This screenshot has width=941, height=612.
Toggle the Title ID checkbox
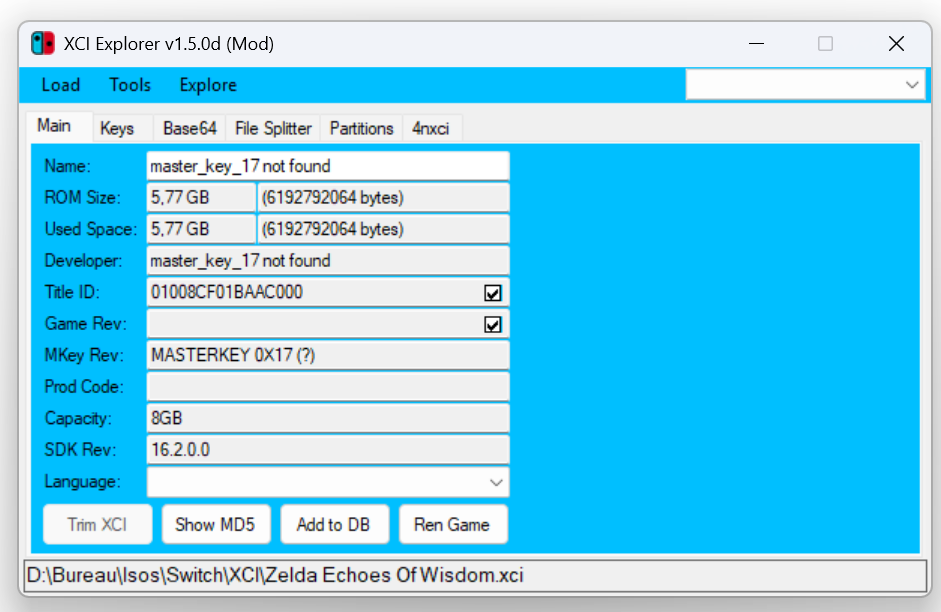pyautogui.click(x=493, y=293)
